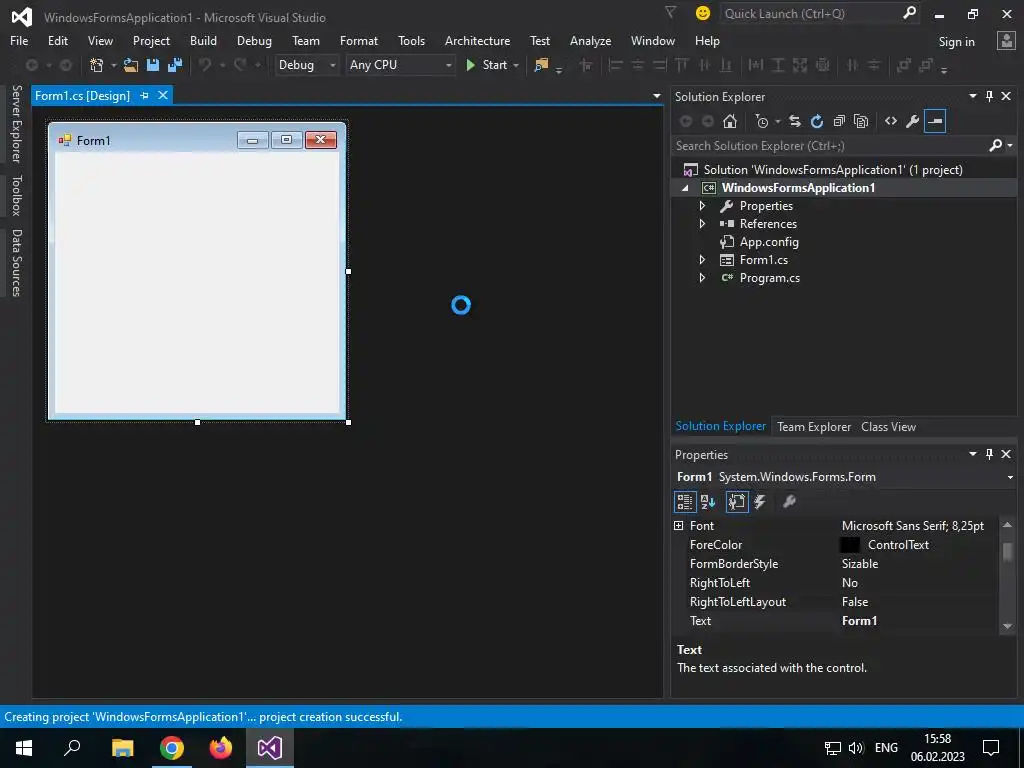Toggle the Preview Selected Items button
Image resolution: width=1024 pixels, height=768 pixels.
coord(935,121)
